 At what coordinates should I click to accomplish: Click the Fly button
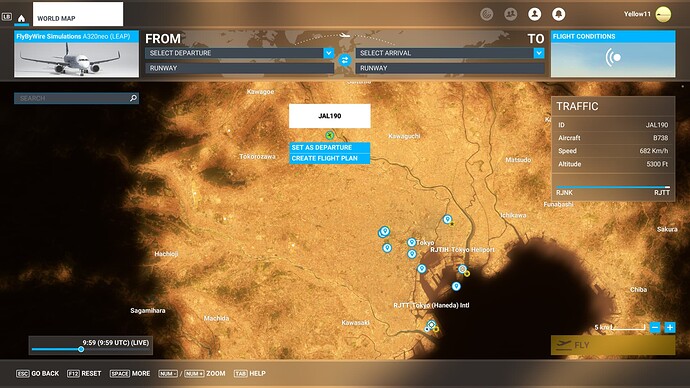(613, 345)
